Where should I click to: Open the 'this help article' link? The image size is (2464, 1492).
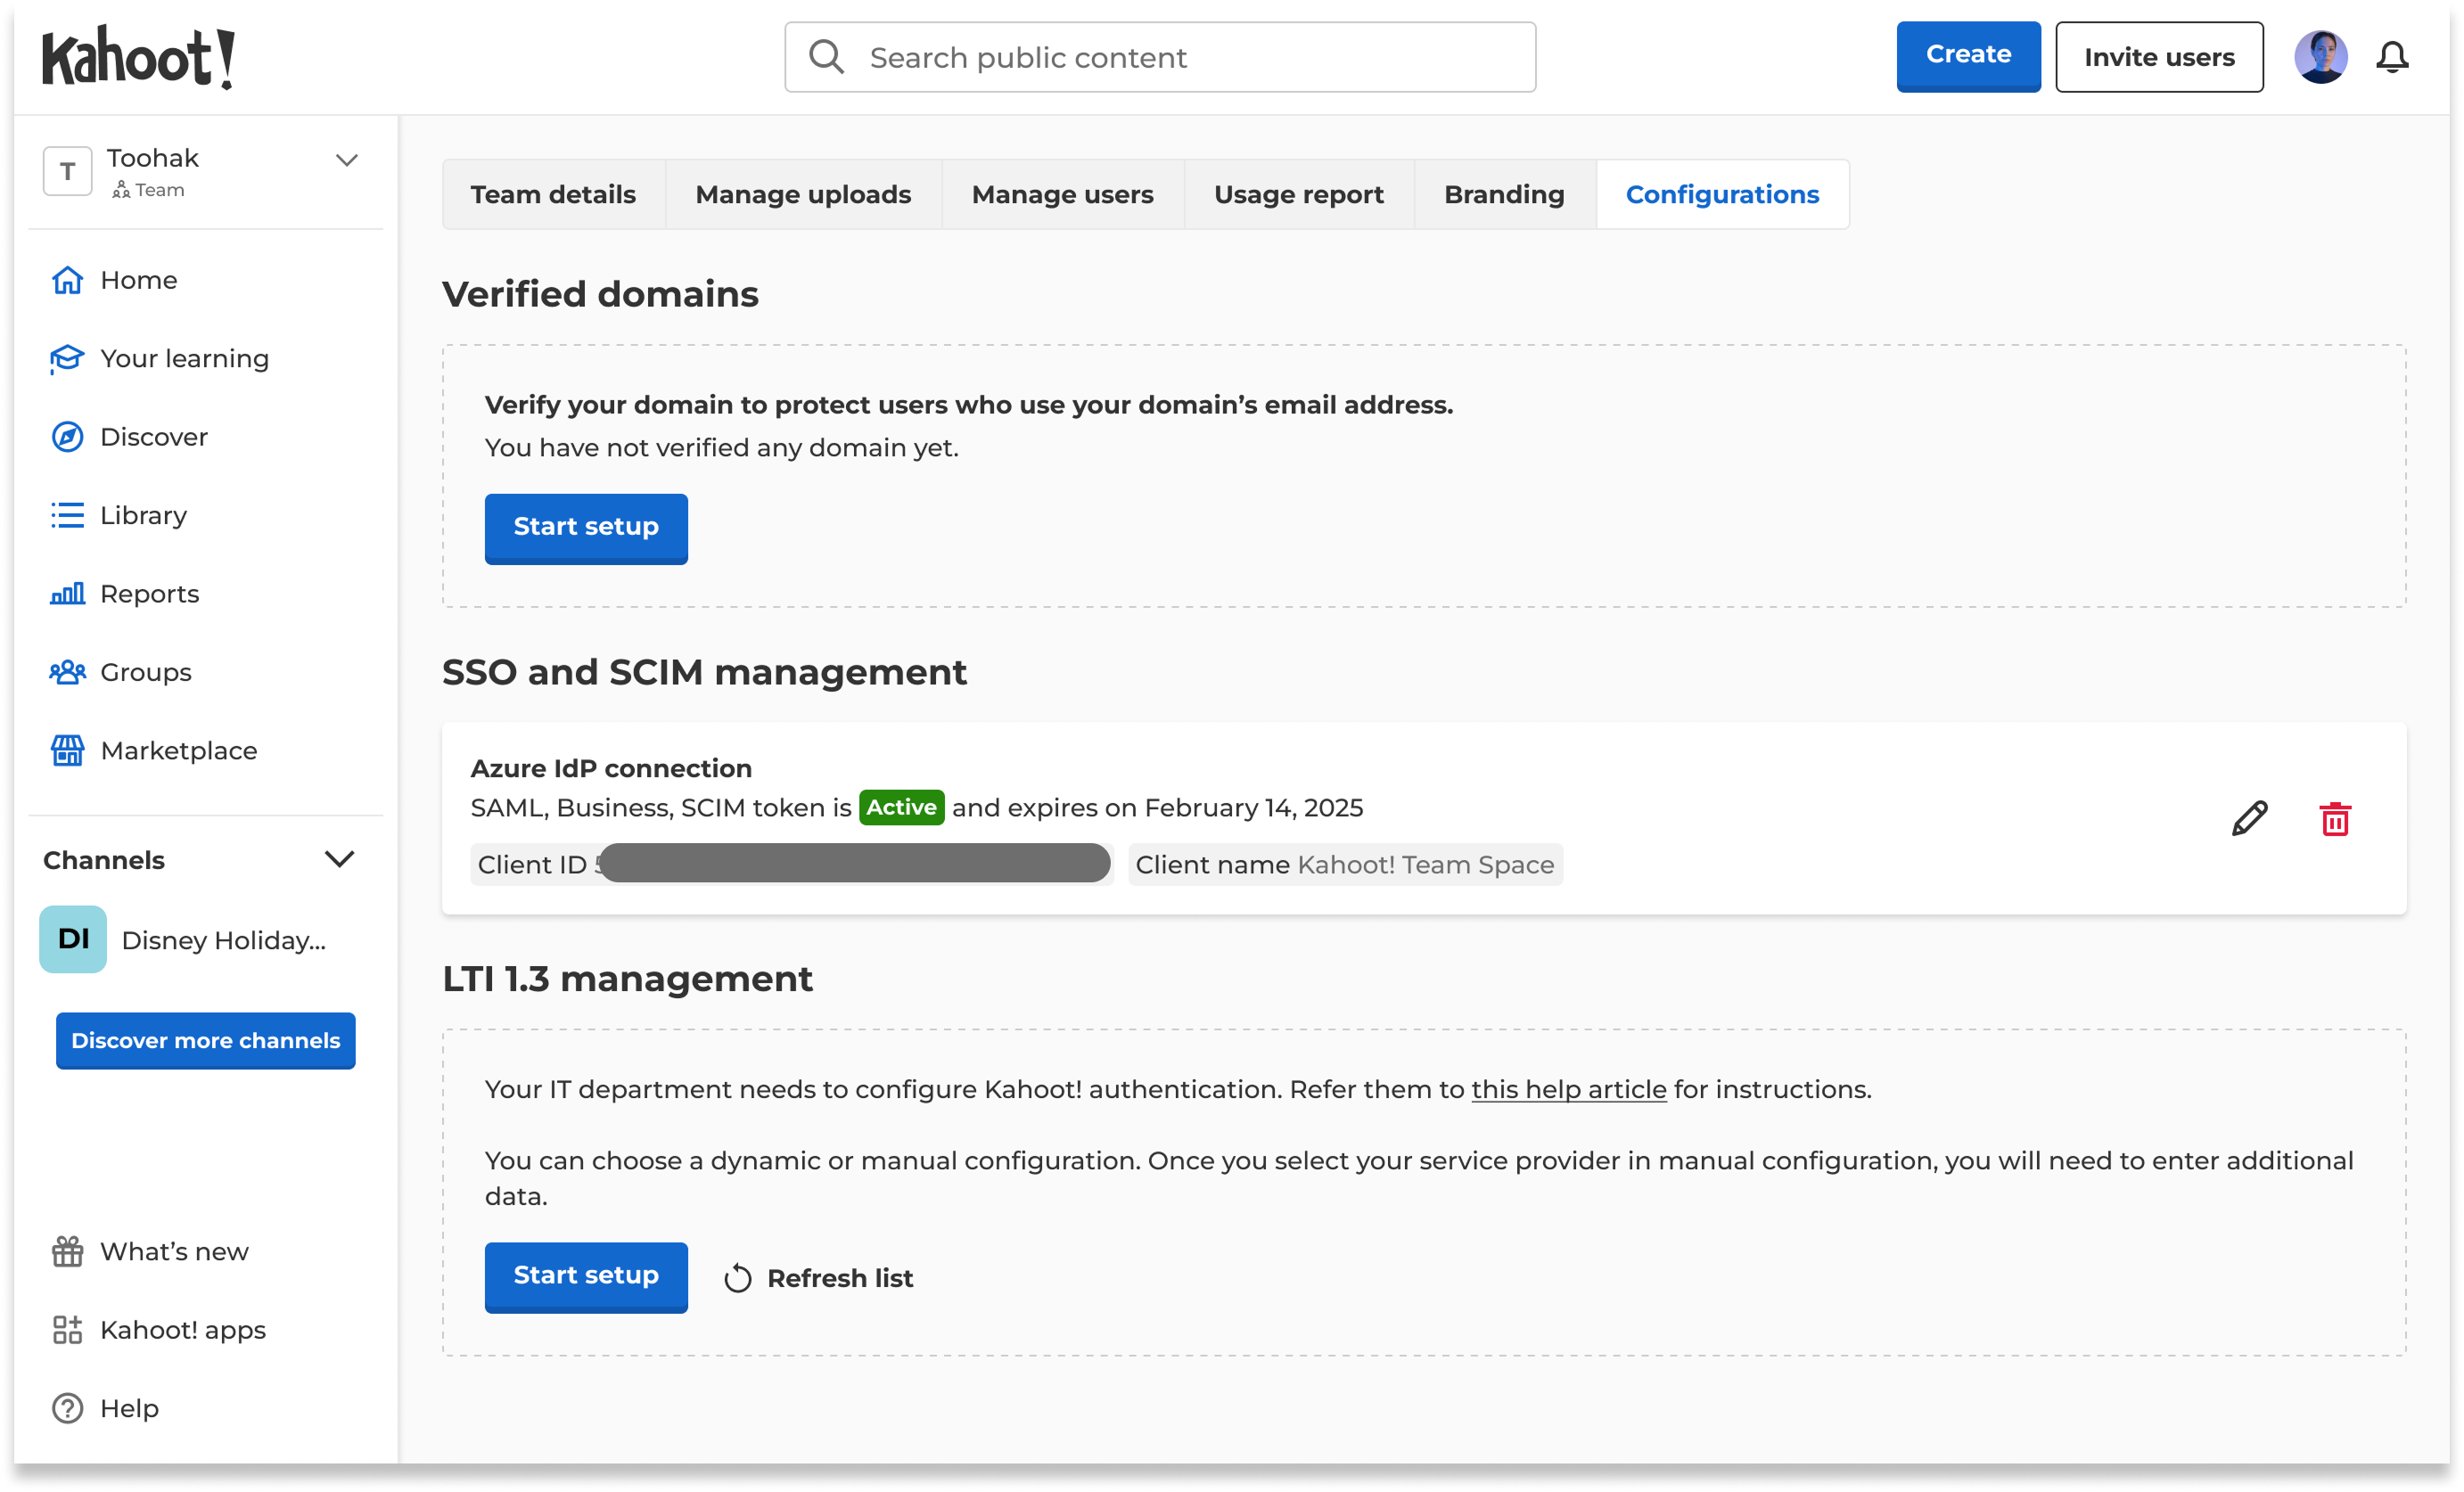pyautogui.click(x=1569, y=1089)
